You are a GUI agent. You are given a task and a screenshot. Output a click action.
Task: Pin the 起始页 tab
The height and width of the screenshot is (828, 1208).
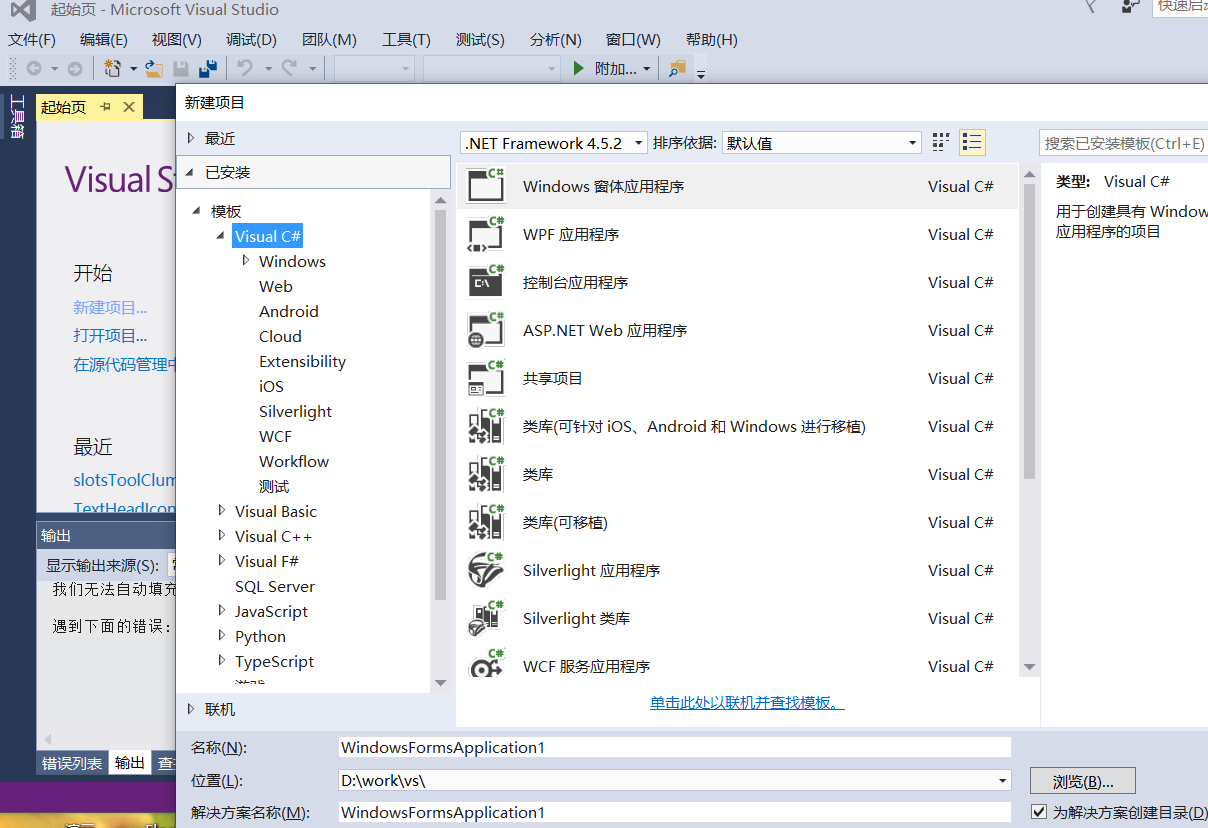pos(105,107)
